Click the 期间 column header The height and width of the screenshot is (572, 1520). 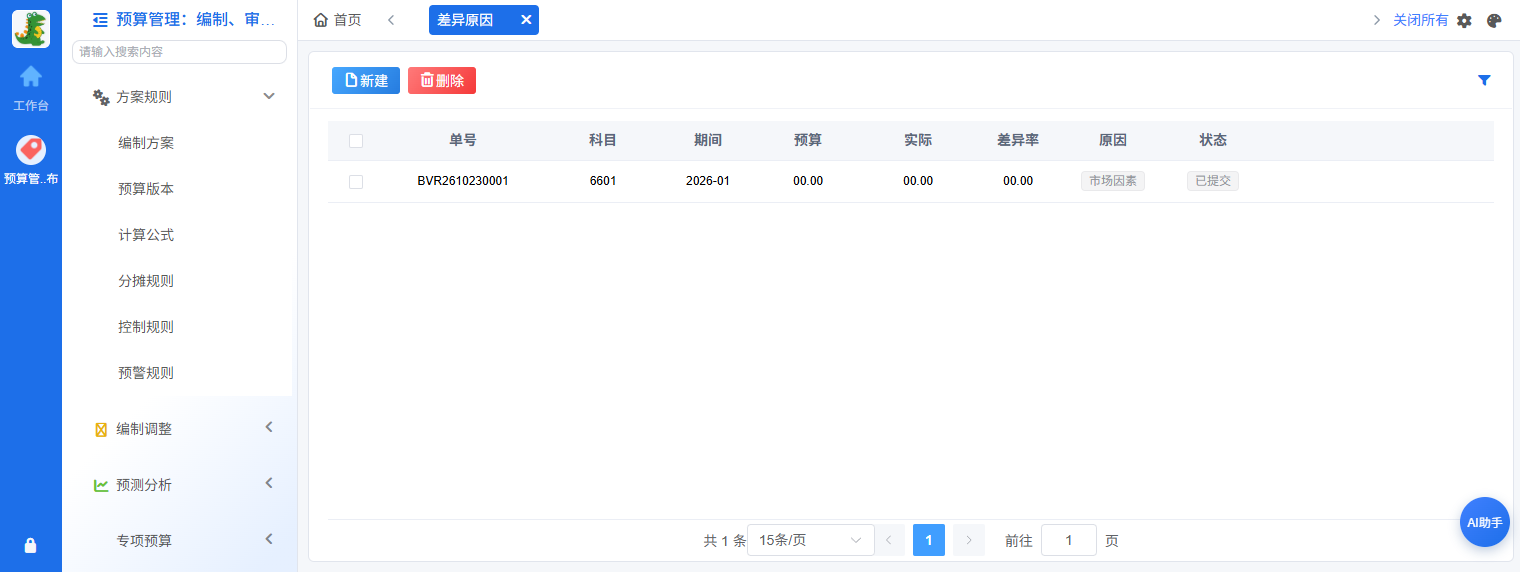point(708,140)
